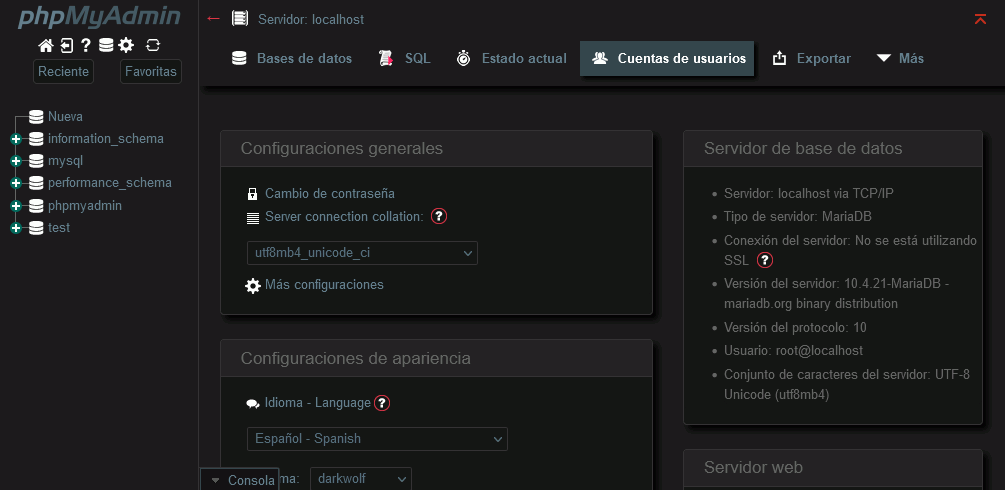Screen dimensions: 1005x490
Task: Expand the test tree node
Action: pos(16,228)
